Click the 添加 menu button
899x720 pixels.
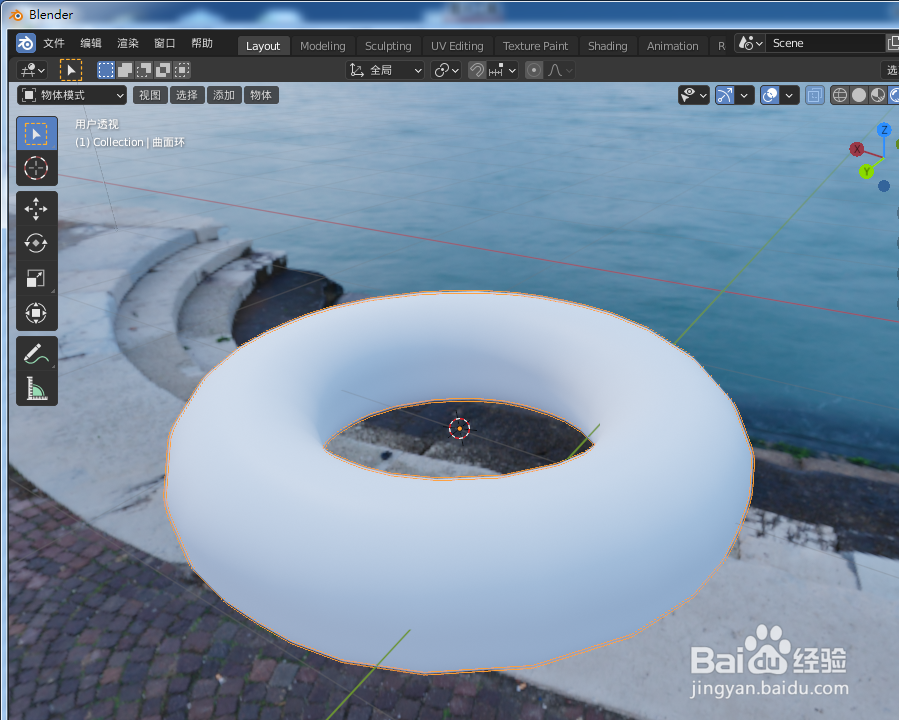click(223, 95)
